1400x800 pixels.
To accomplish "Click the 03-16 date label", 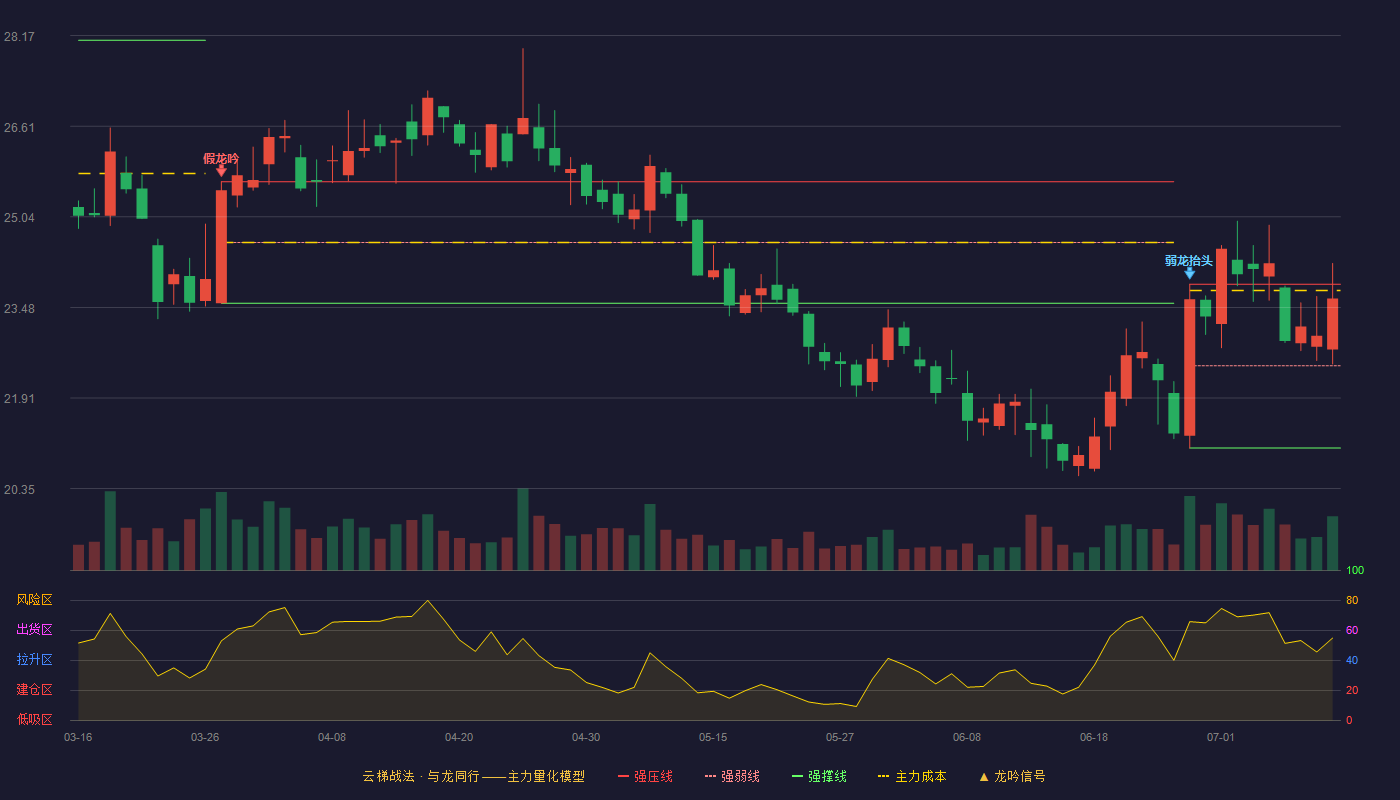I will pos(78,737).
